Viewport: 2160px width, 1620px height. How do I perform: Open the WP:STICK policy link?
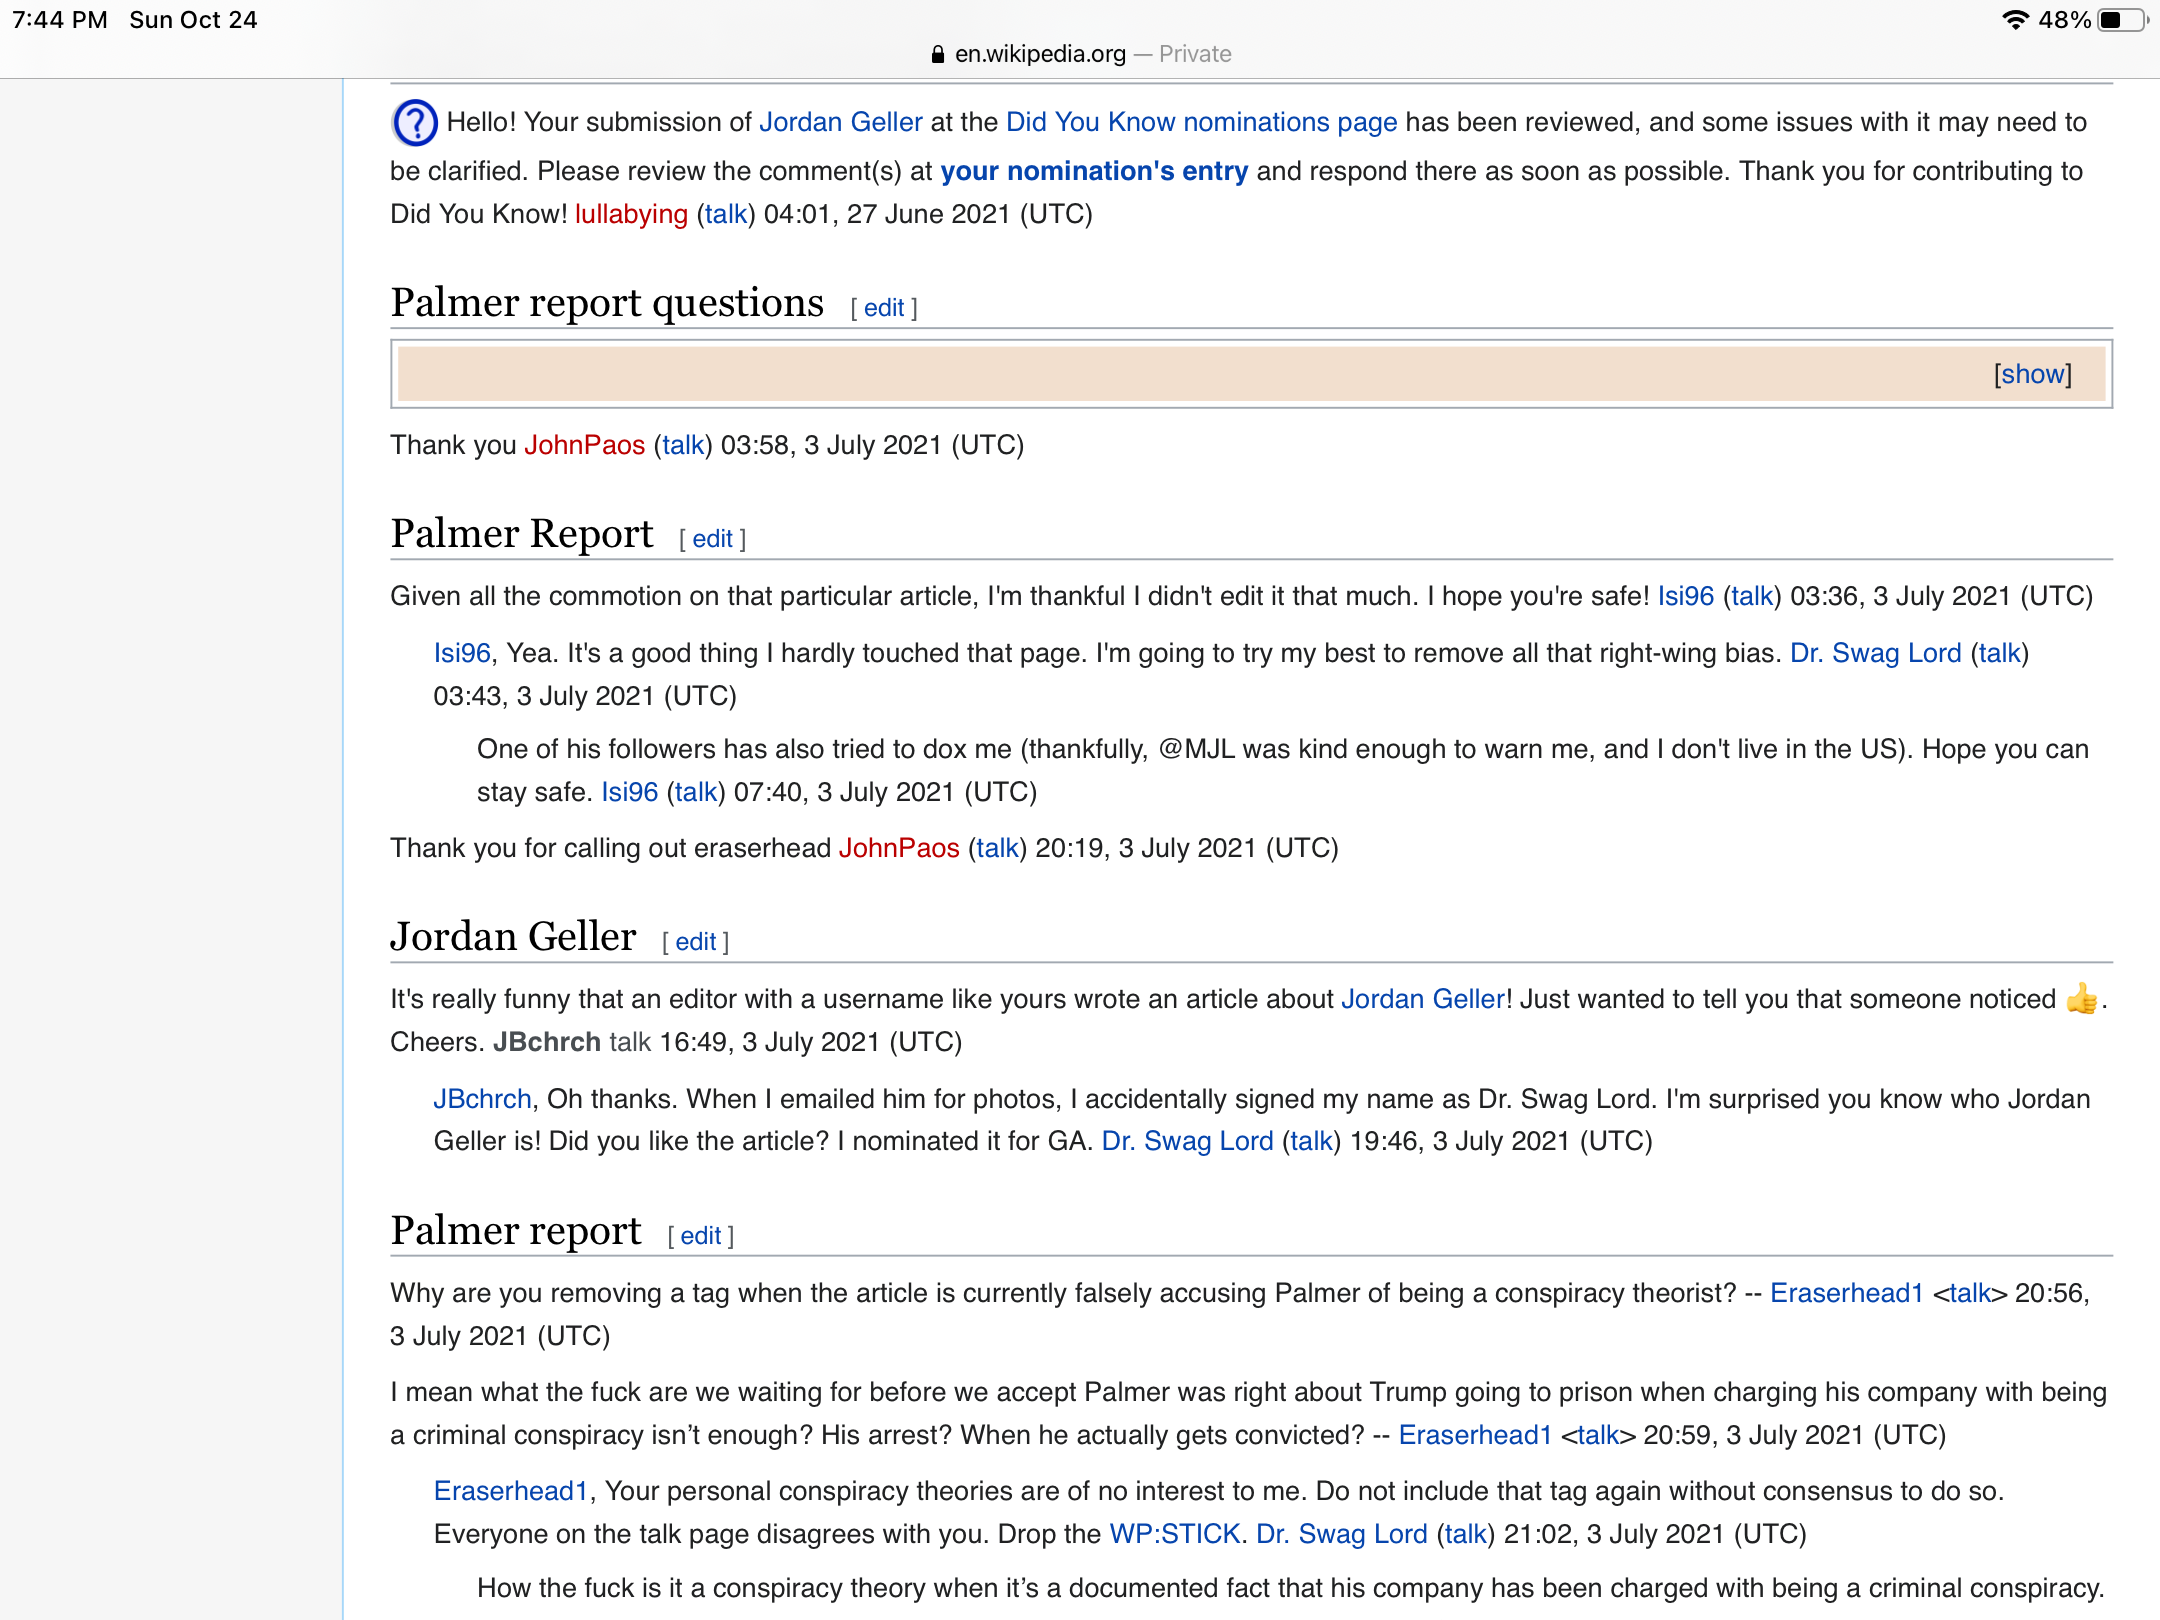coord(1175,1534)
